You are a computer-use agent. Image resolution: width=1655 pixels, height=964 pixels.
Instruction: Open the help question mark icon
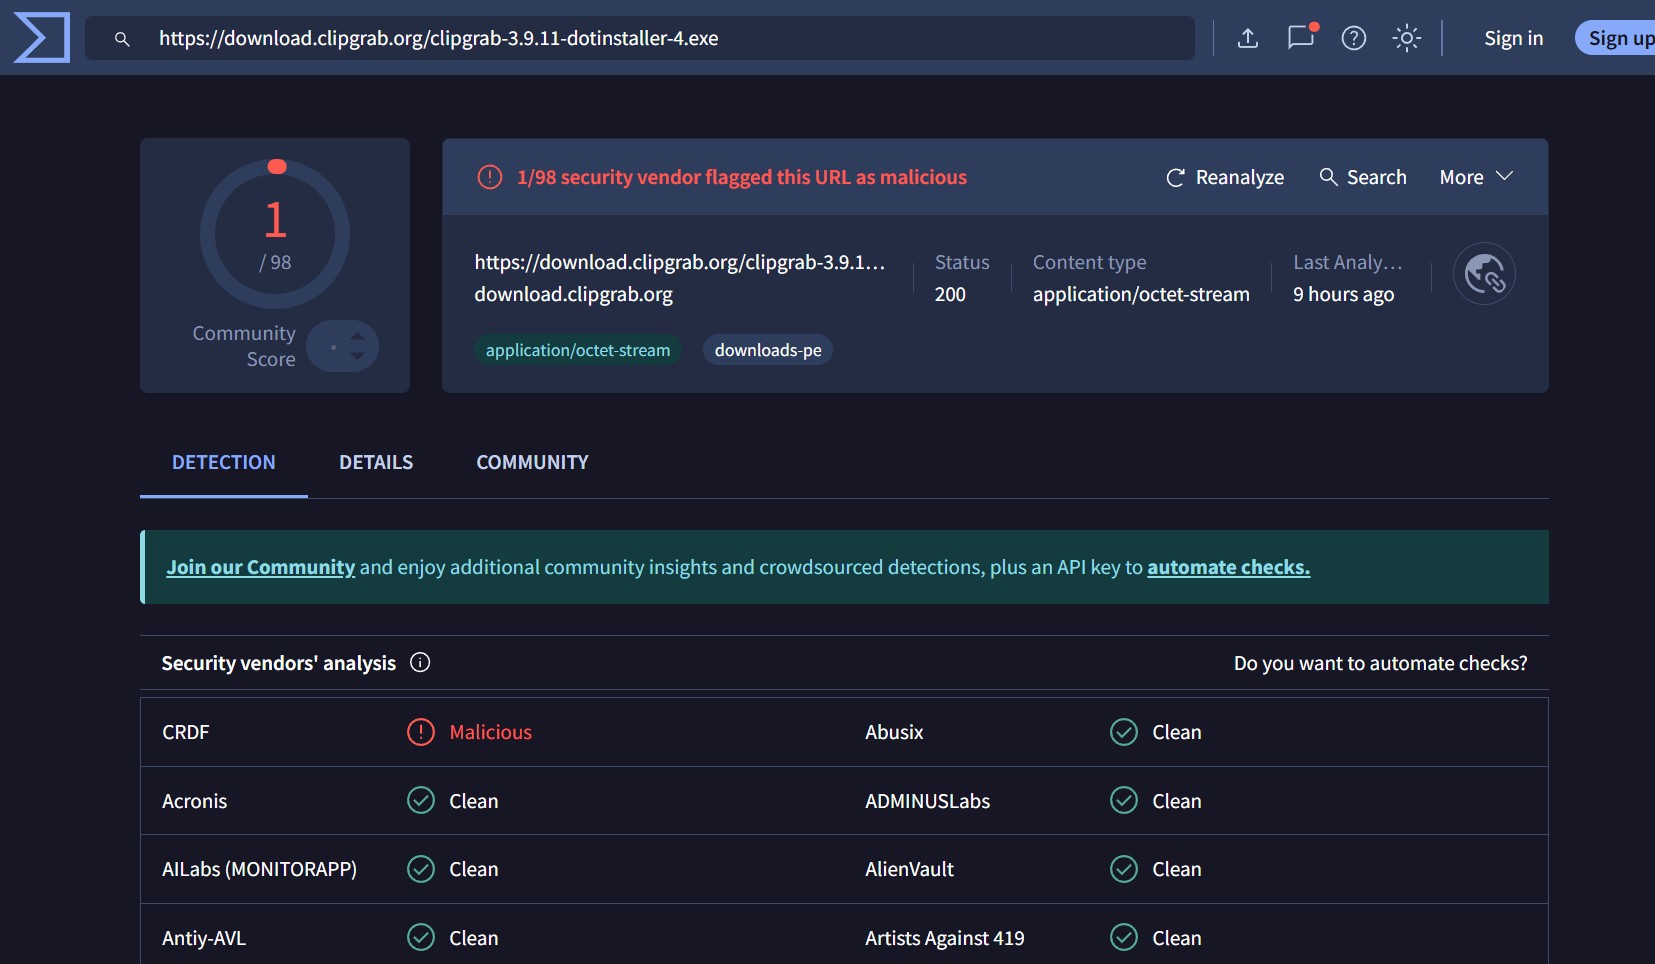pyautogui.click(x=1354, y=38)
